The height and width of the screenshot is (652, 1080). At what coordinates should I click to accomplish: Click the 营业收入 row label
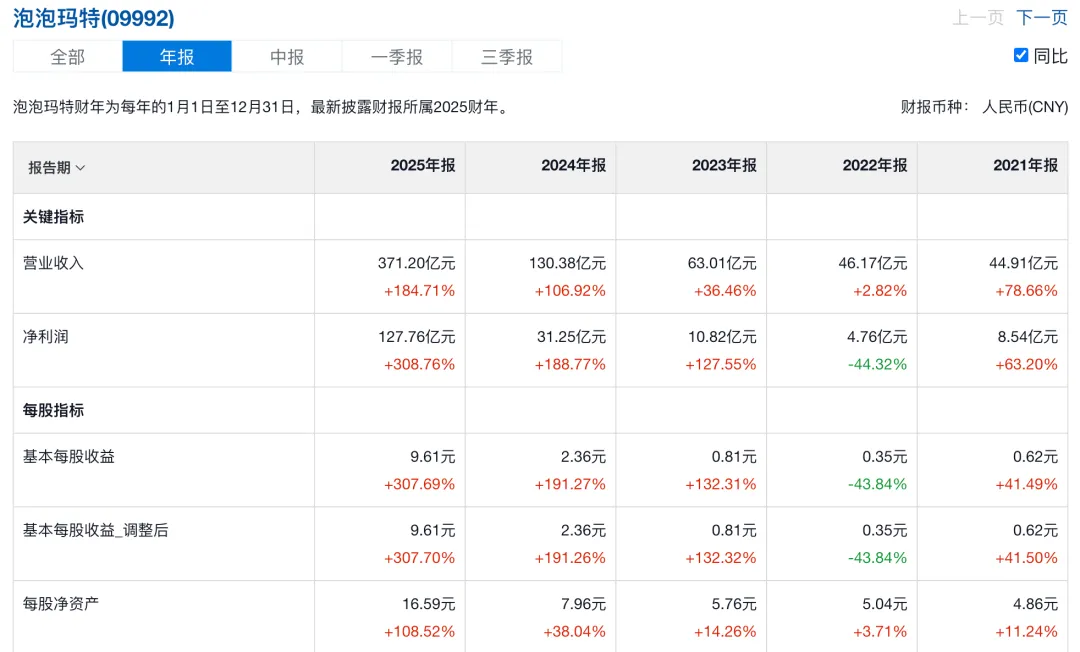coord(53,263)
